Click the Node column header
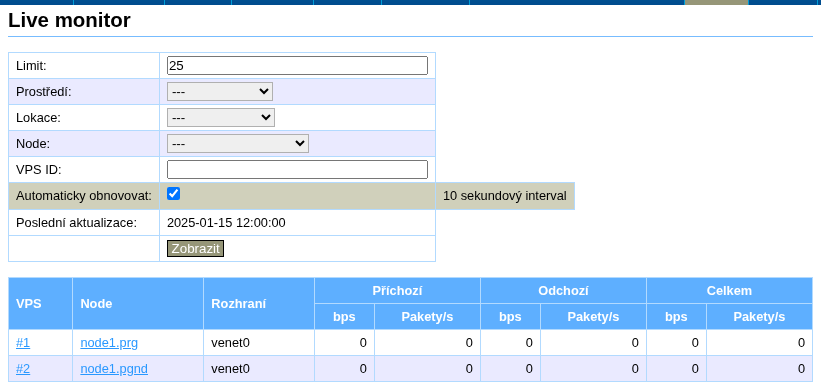The image size is (821, 389). coord(138,304)
